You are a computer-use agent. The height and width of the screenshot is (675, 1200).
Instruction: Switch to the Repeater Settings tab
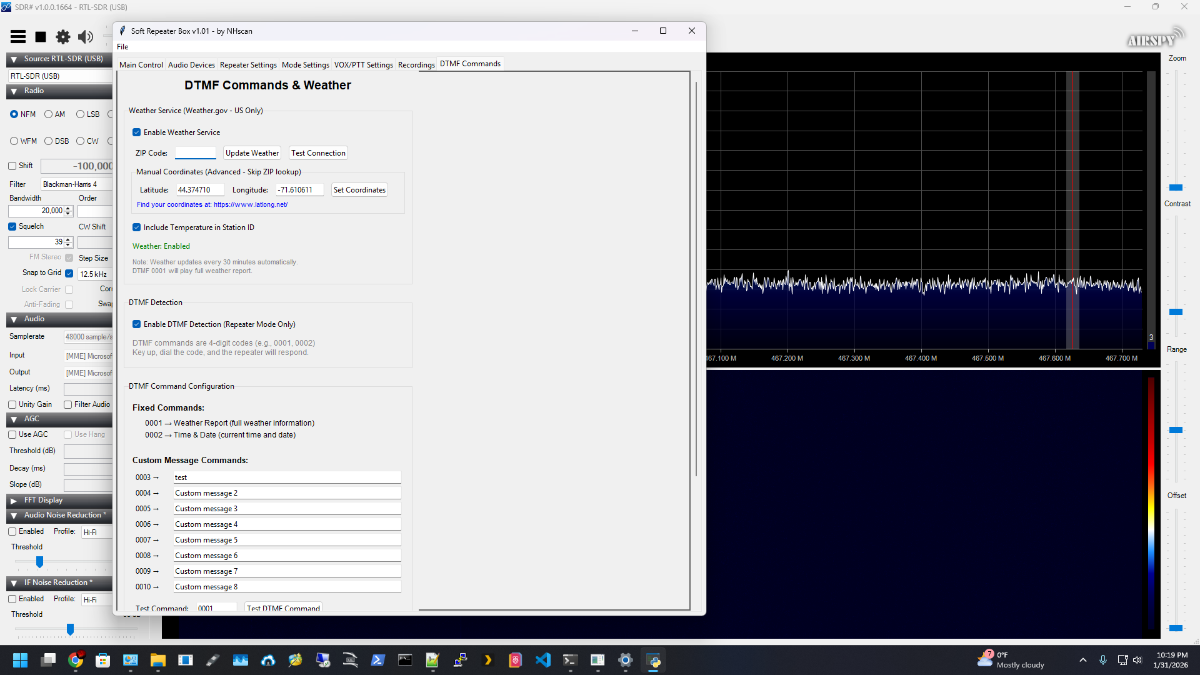248,65
